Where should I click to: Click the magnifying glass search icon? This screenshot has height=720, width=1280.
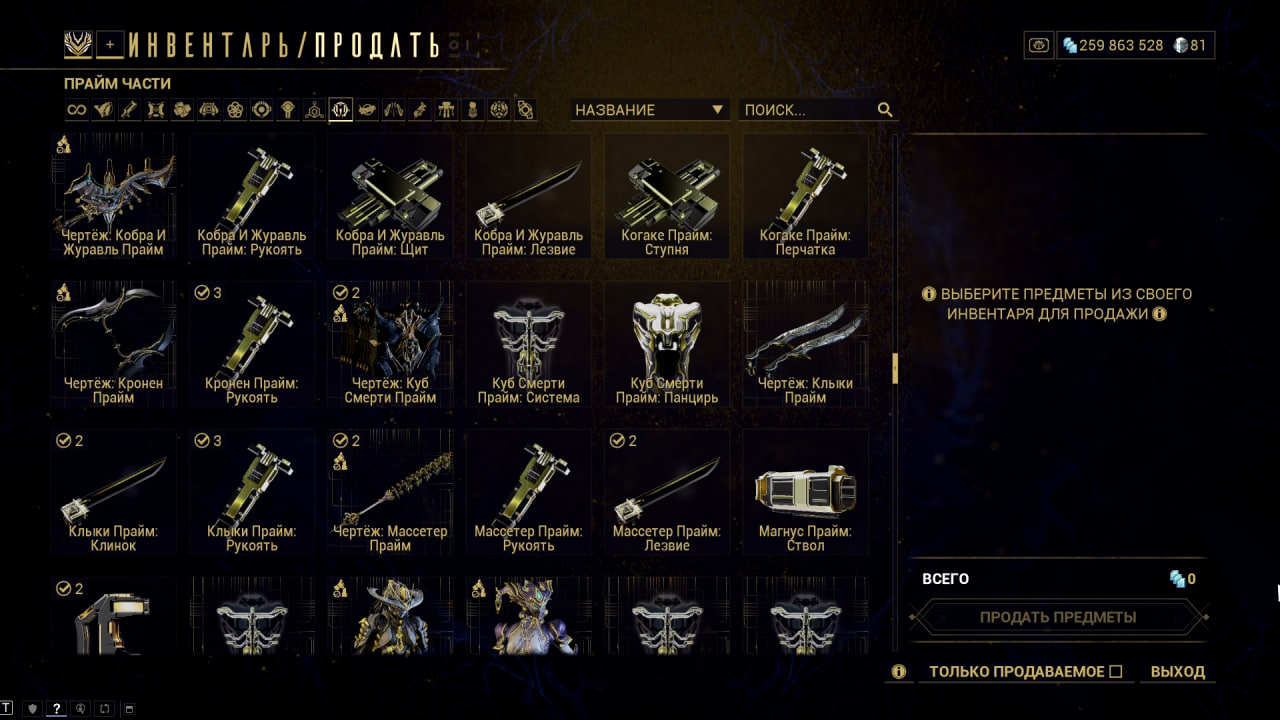pos(885,110)
